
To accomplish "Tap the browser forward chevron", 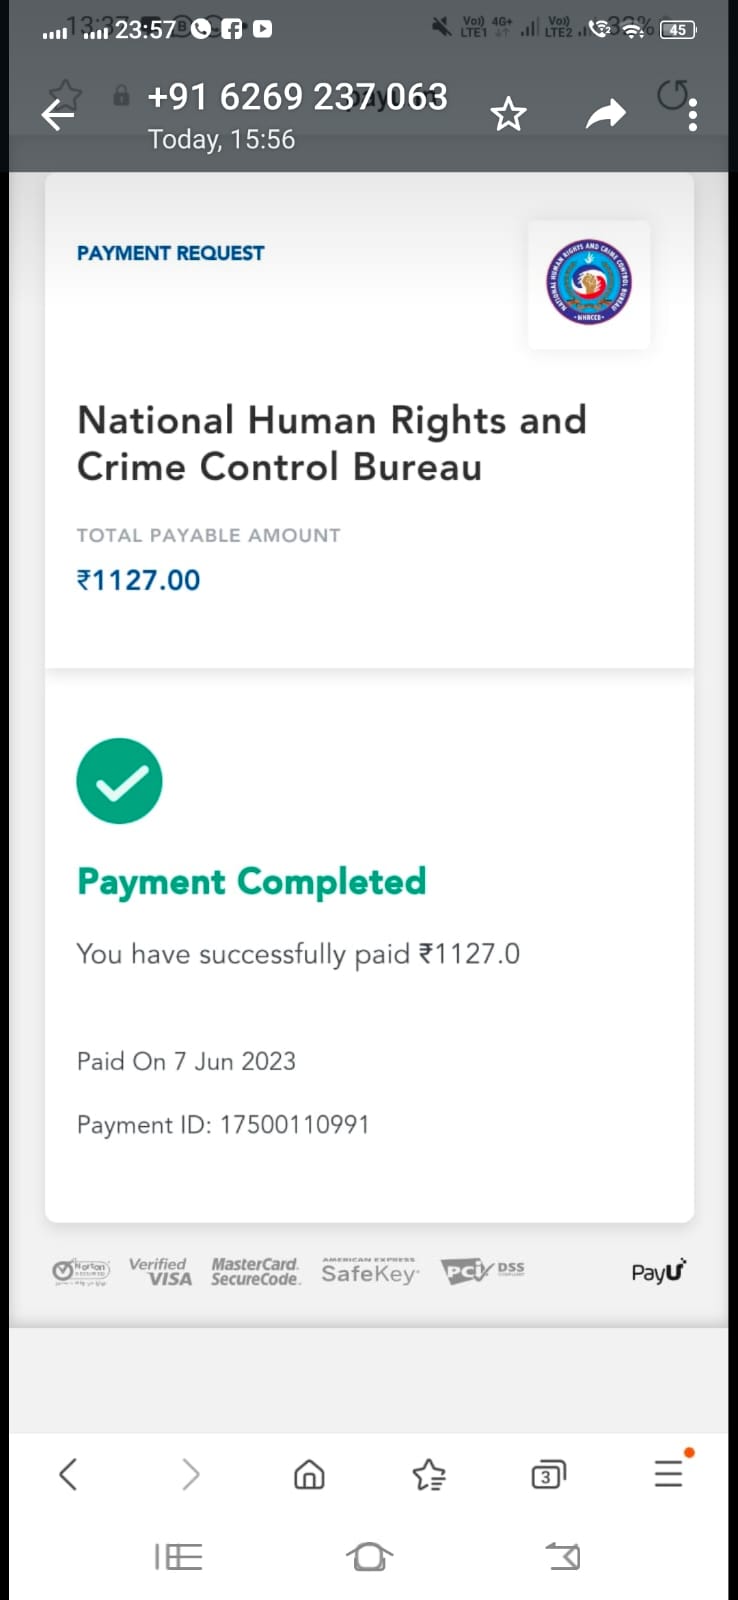I will pyautogui.click(x=190, y=1474).
